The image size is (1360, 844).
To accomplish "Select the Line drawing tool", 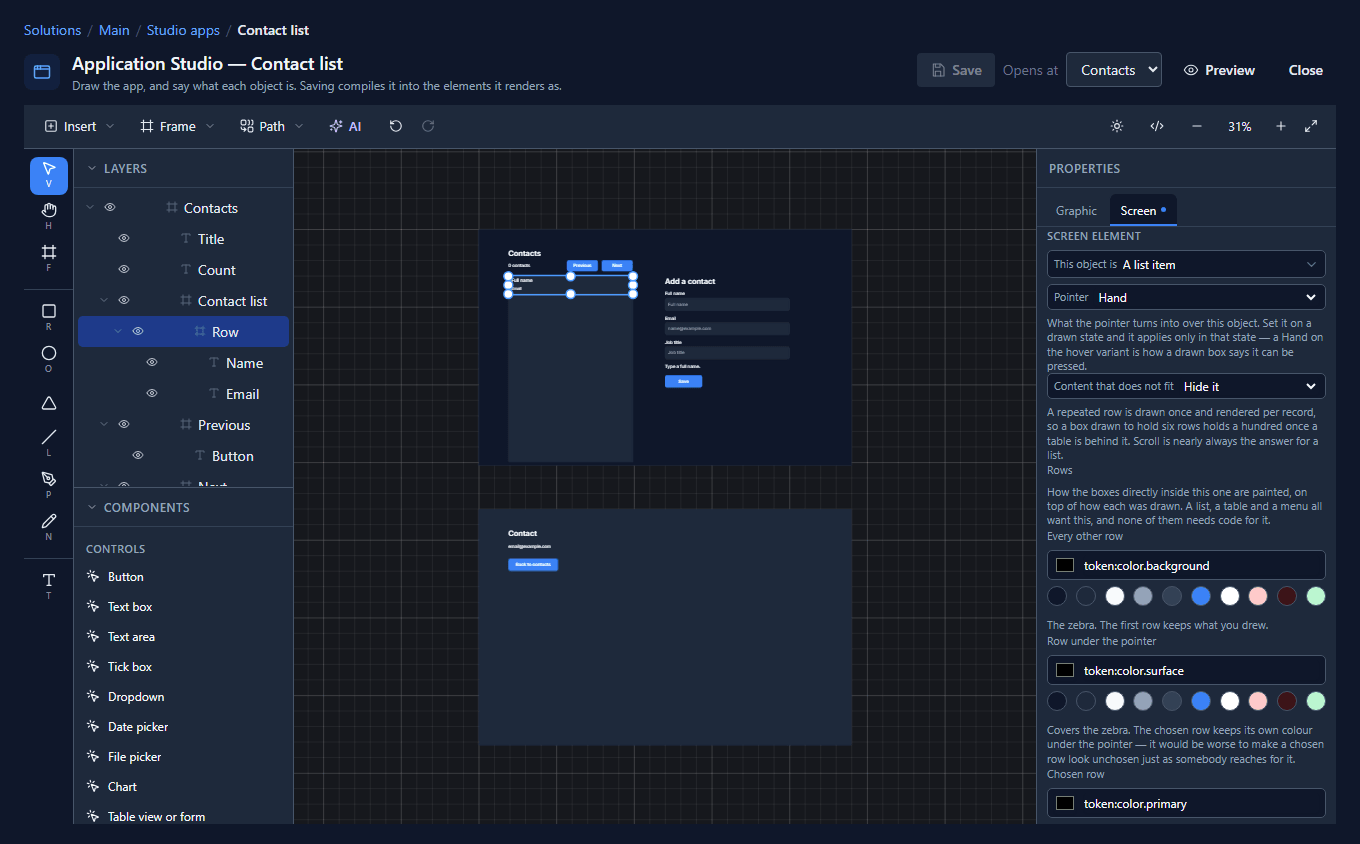I will [x=49, y=444].
